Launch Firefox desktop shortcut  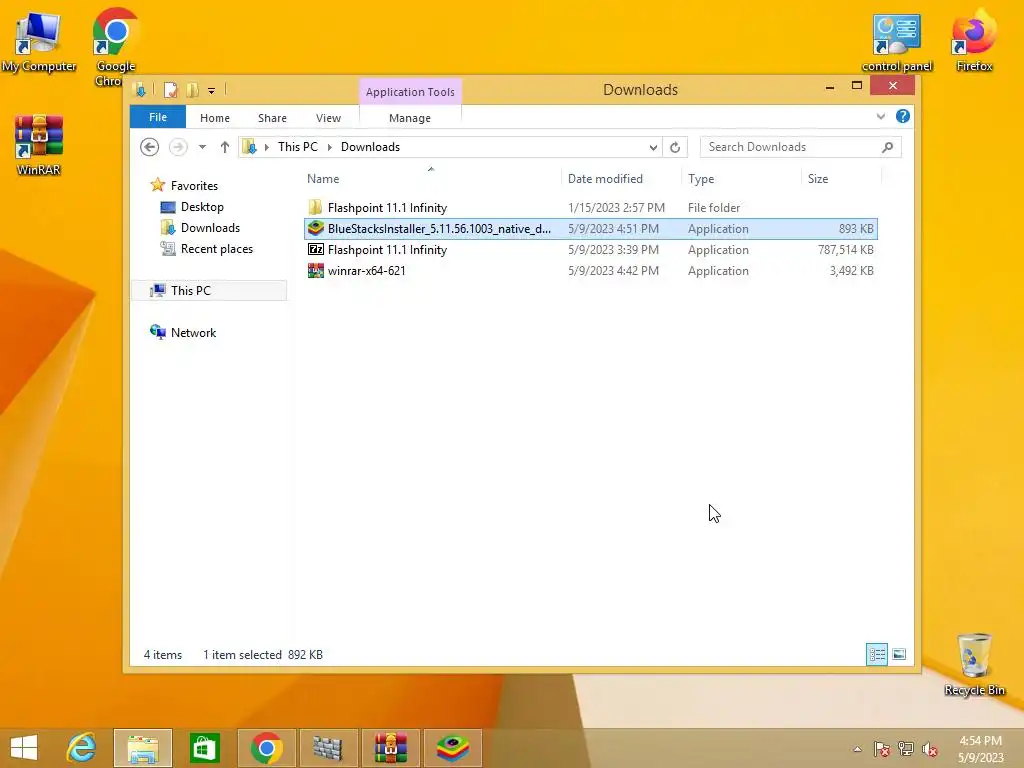[x=974, y=40]
